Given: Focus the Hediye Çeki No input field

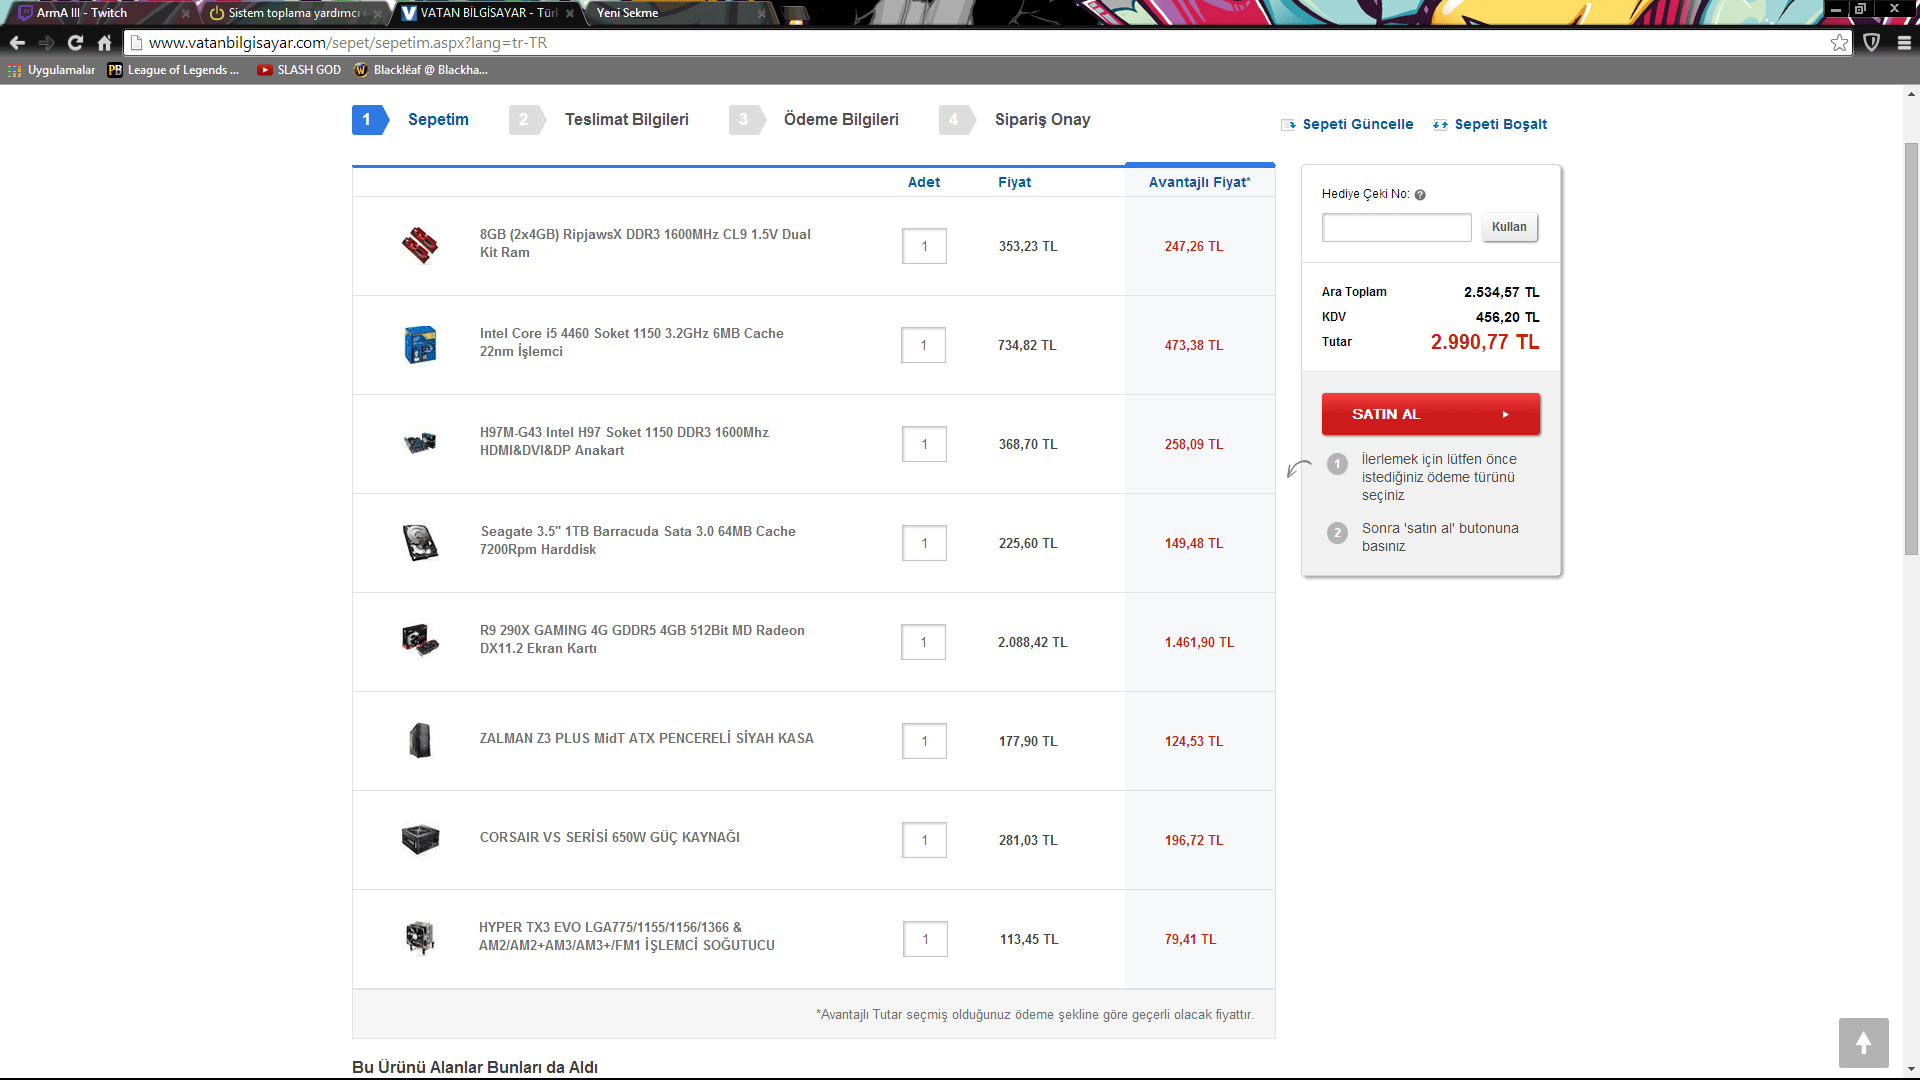Looking at the screenshot, I should [1396, 227].
